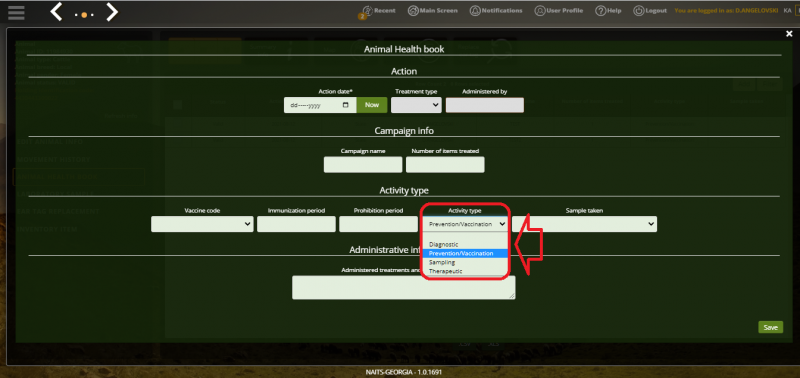Open the Treatment type dropdown
Viewport: 800px width, 378px height.
coord(416,105)
